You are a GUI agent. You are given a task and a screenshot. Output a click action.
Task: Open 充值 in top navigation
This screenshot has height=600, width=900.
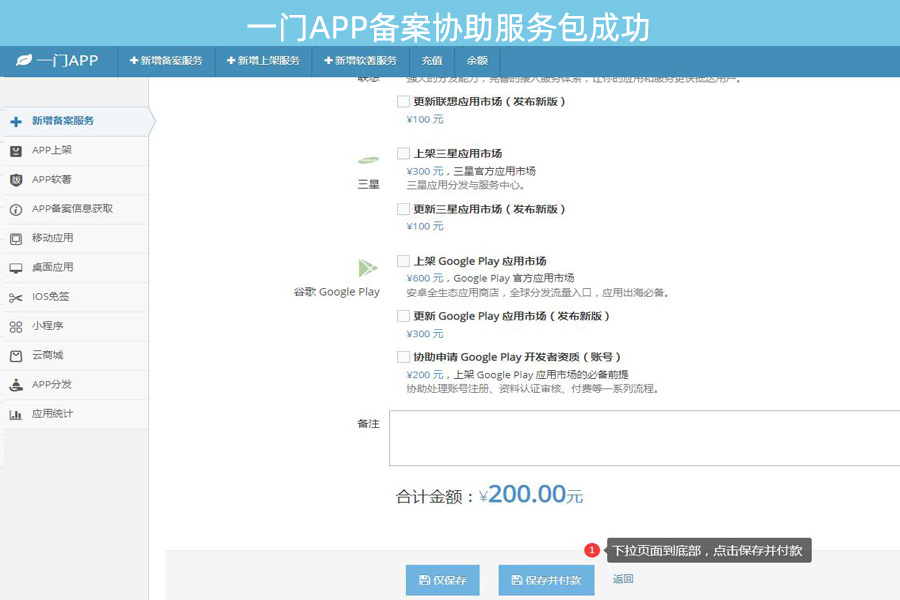[x=432, y=60]
